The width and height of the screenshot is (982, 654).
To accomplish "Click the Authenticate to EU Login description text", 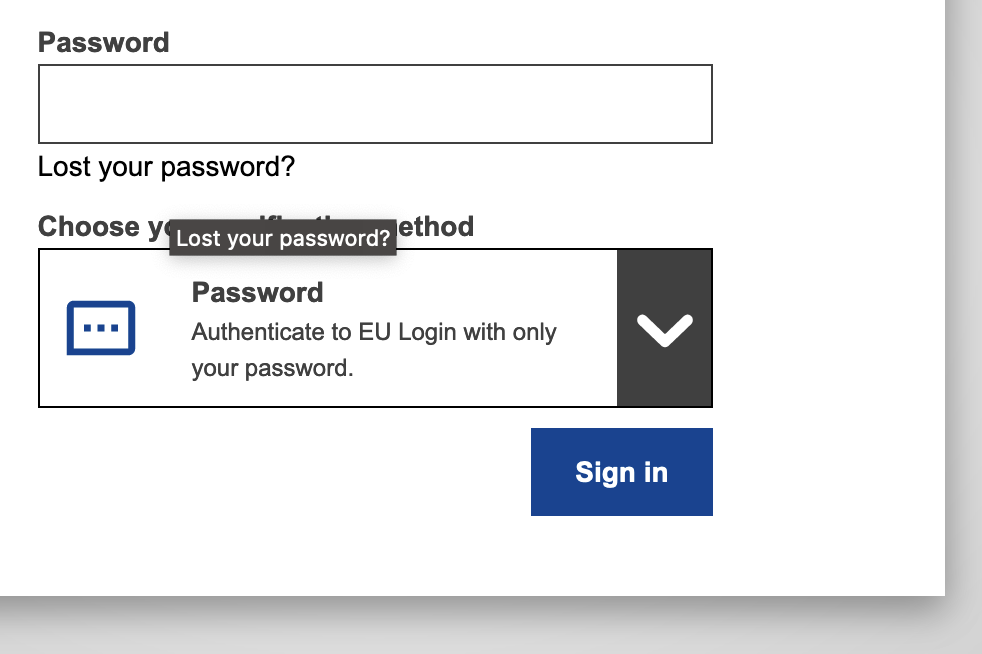I will pyautogui.click(x=373, y=349).
